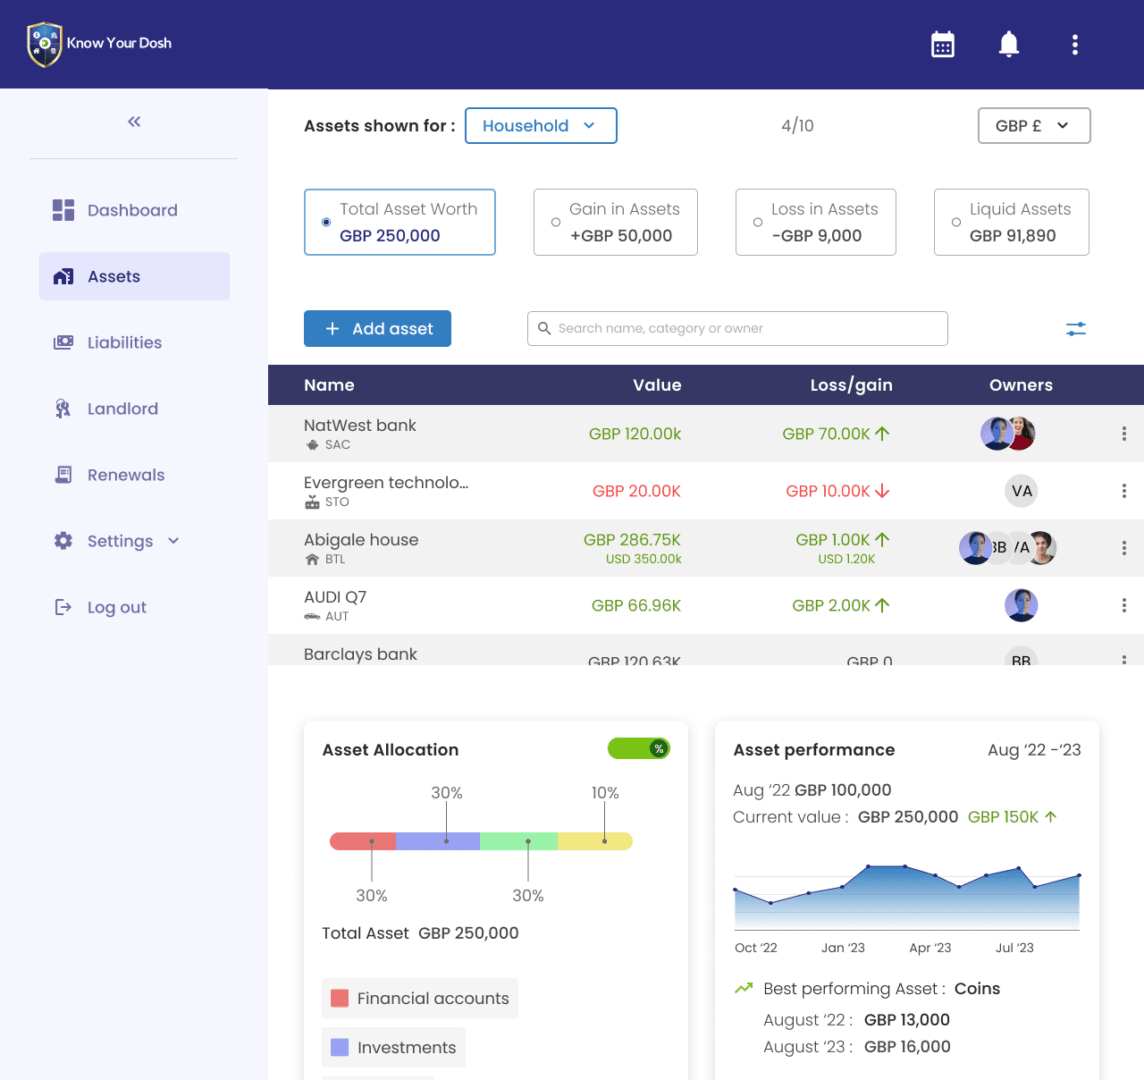This screenshot has width=1144, height=1080.
Task: Open the row menu for AUDI Q7
Action: click(x=1124, y=605)
